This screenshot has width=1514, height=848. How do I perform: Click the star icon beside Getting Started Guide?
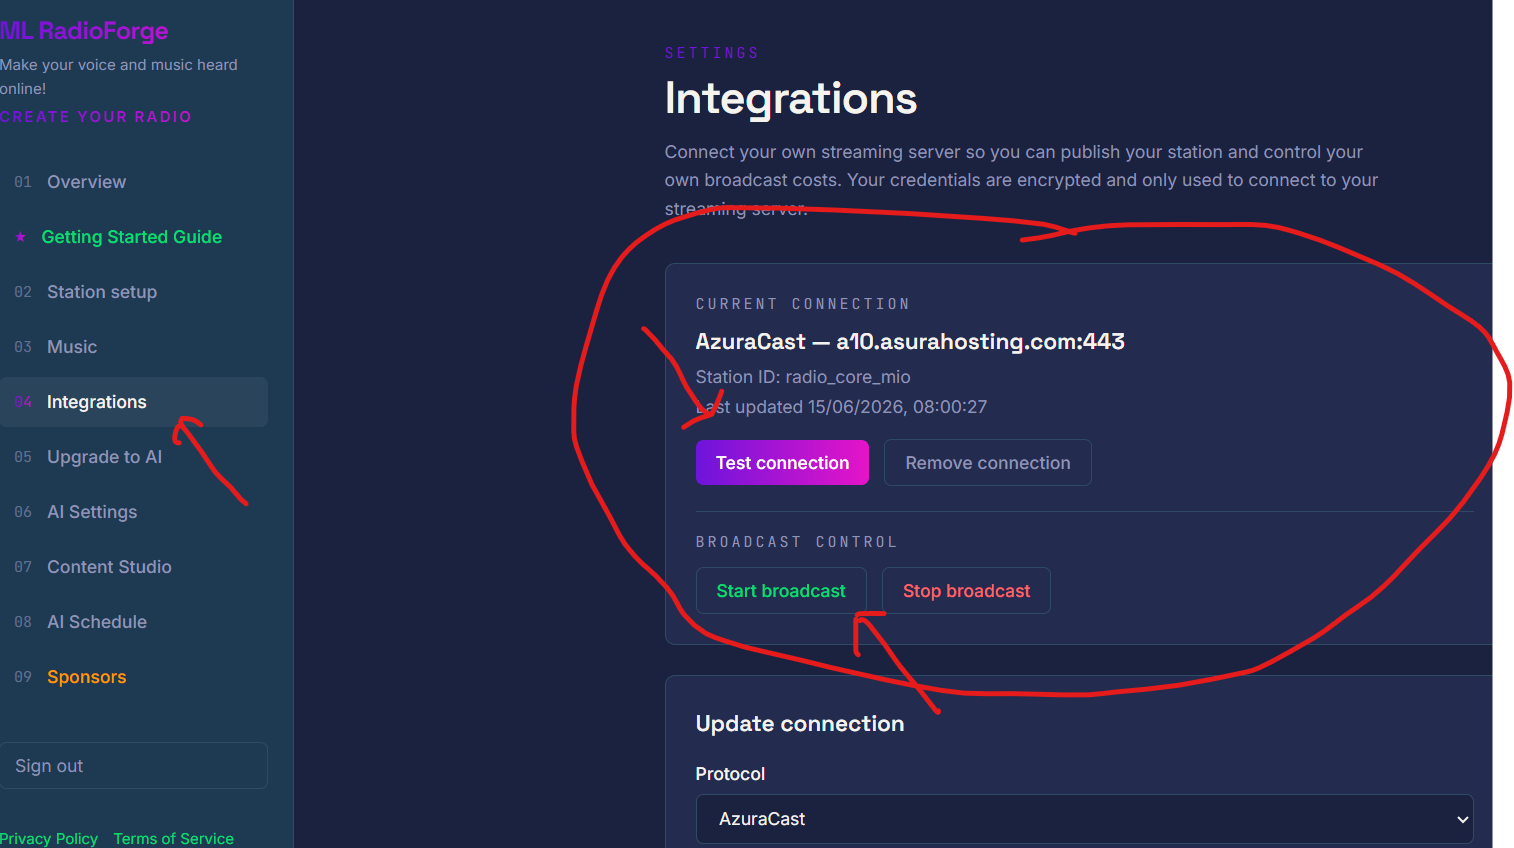(21, 237)
